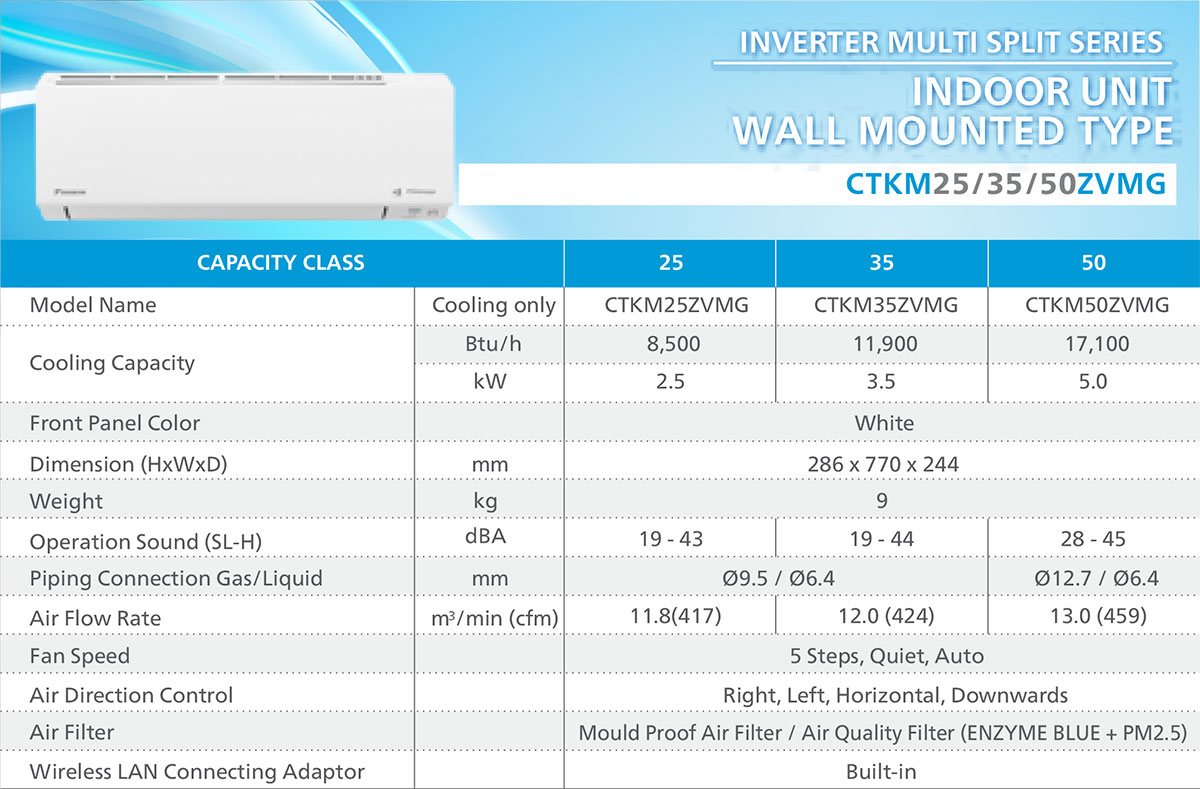Click the '13.0 (459)' air flow value
The width and height of the screenshot is (1200, 789).
click(x=1097, y=616)
